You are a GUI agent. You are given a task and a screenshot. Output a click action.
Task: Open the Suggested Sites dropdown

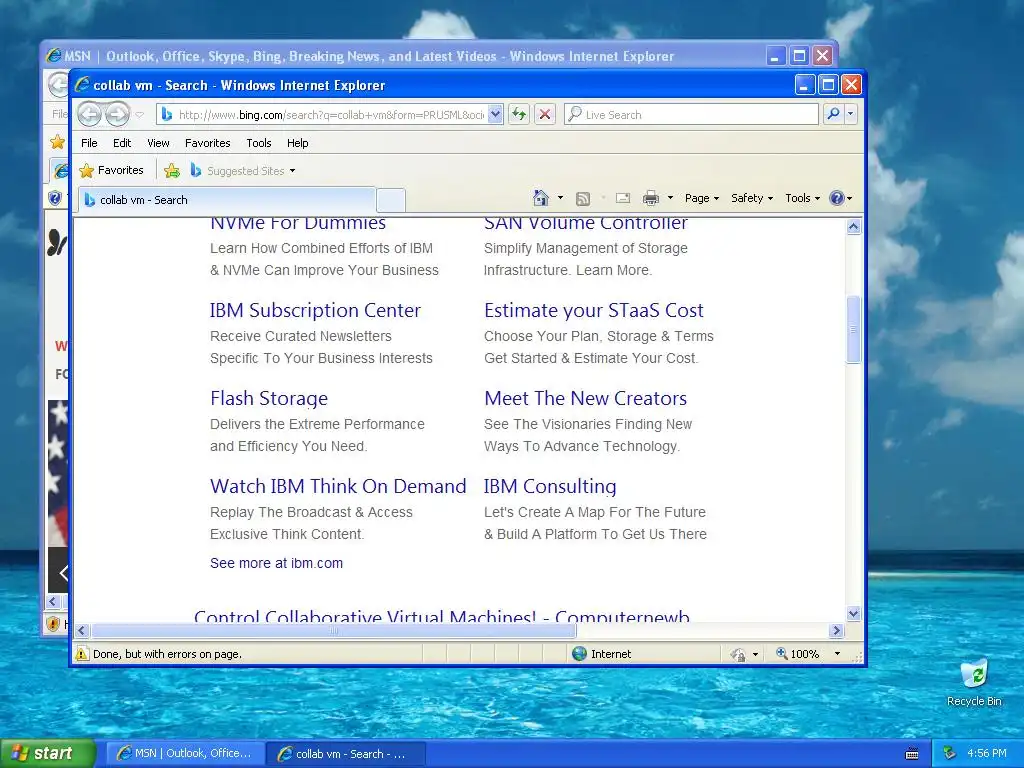tap(243, 170)
